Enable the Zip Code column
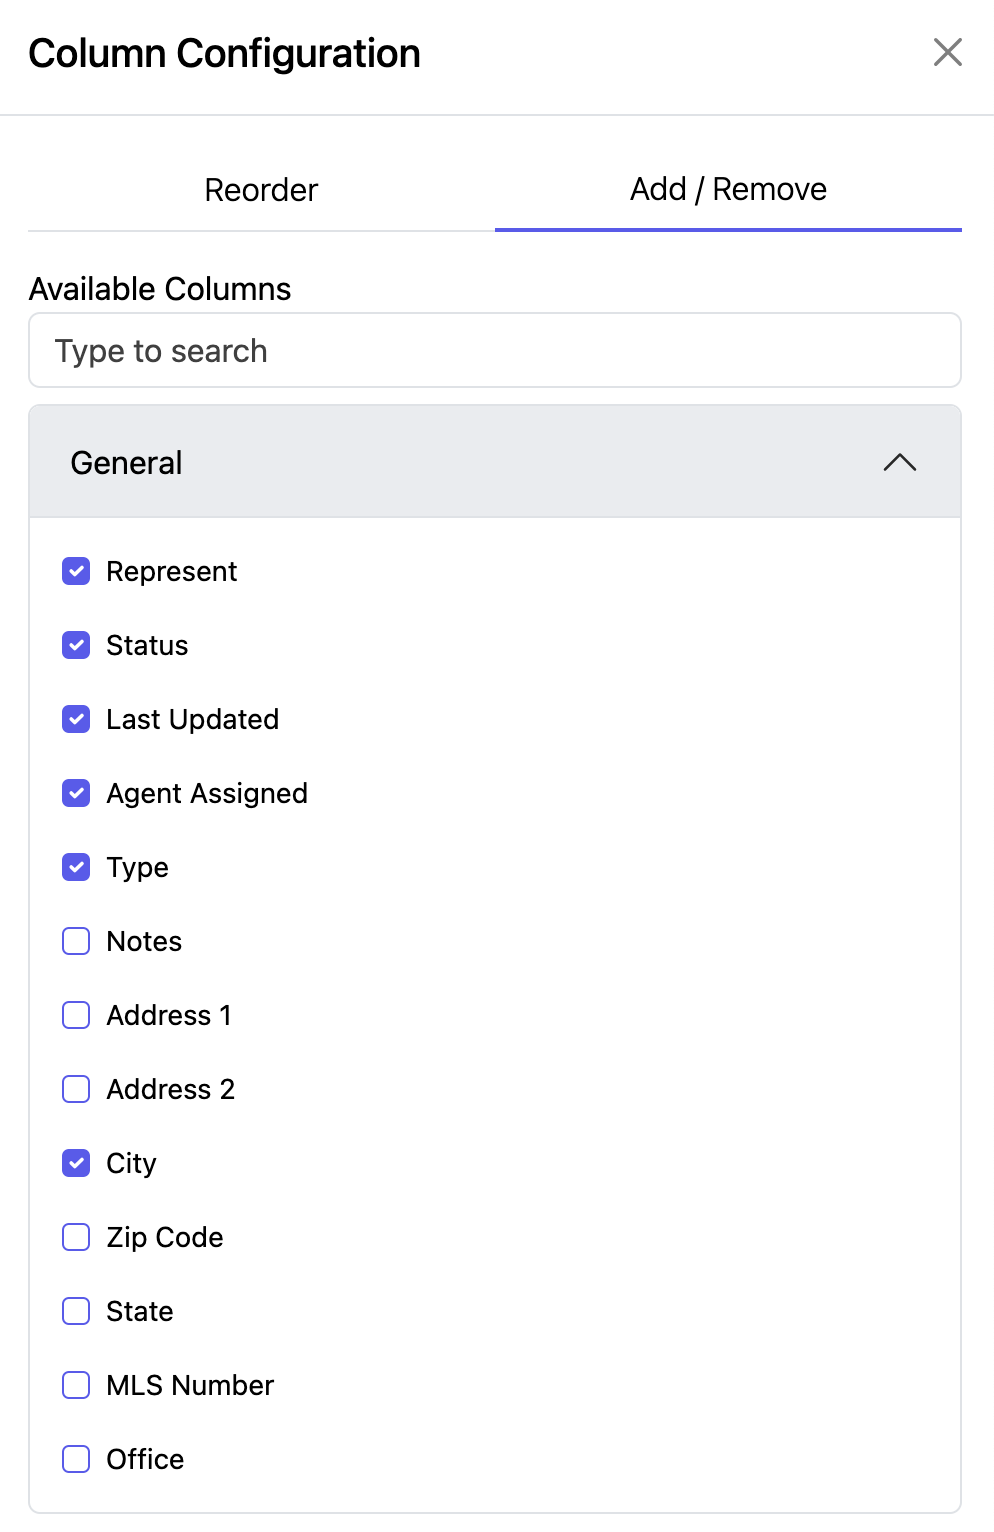The width and height of the screenshot is (994, 1532). [76, 1237]
